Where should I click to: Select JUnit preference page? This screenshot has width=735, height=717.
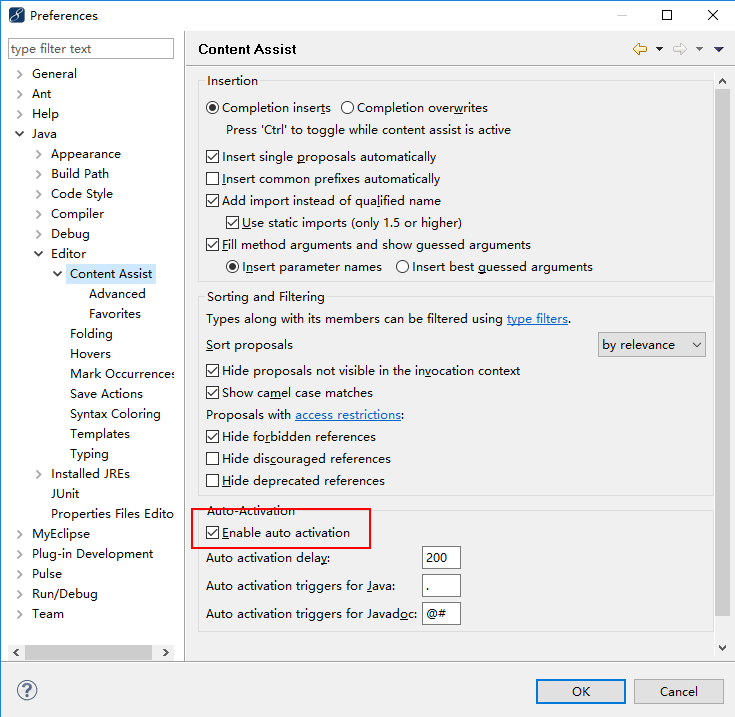65,494
